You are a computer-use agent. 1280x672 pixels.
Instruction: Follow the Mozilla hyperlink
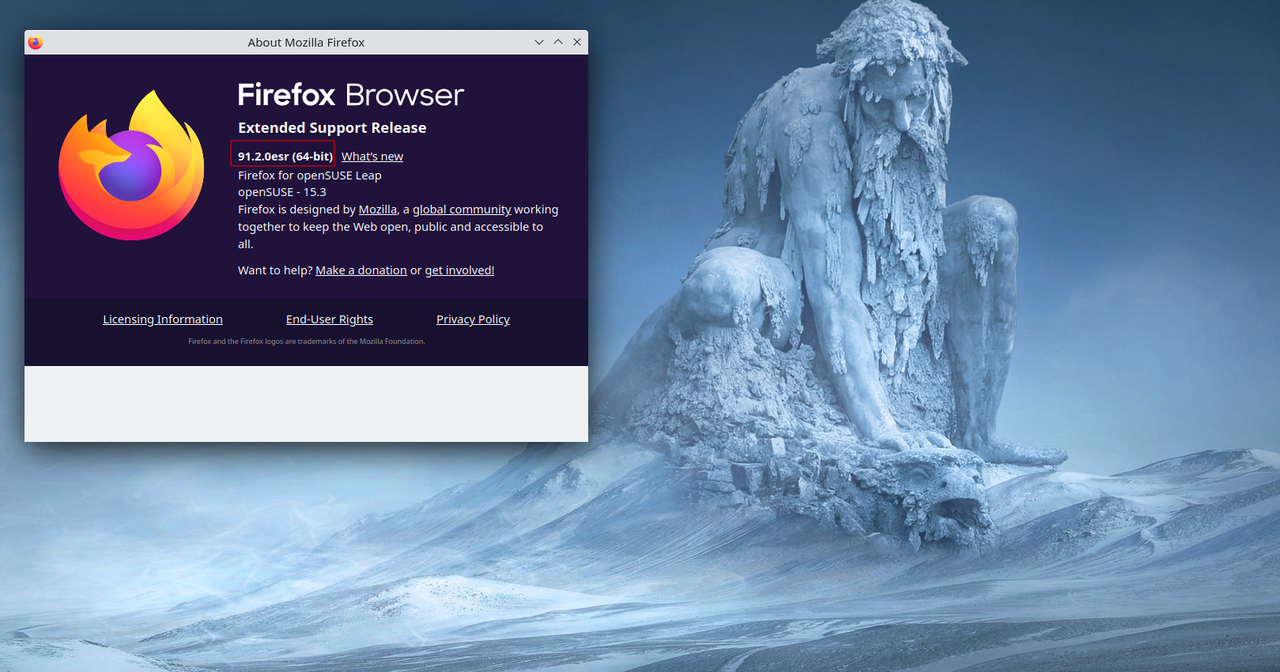click(x=378, y=210)
